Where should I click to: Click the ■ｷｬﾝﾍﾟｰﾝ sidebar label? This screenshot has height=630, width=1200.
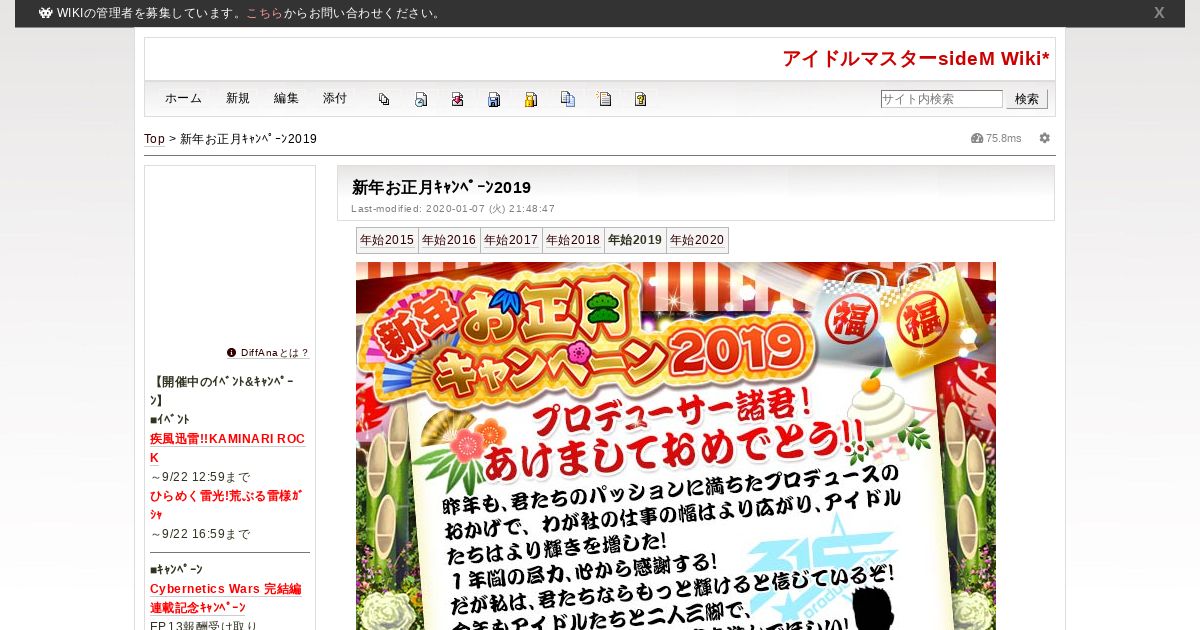pyautogui.click(x=176, y=569)
